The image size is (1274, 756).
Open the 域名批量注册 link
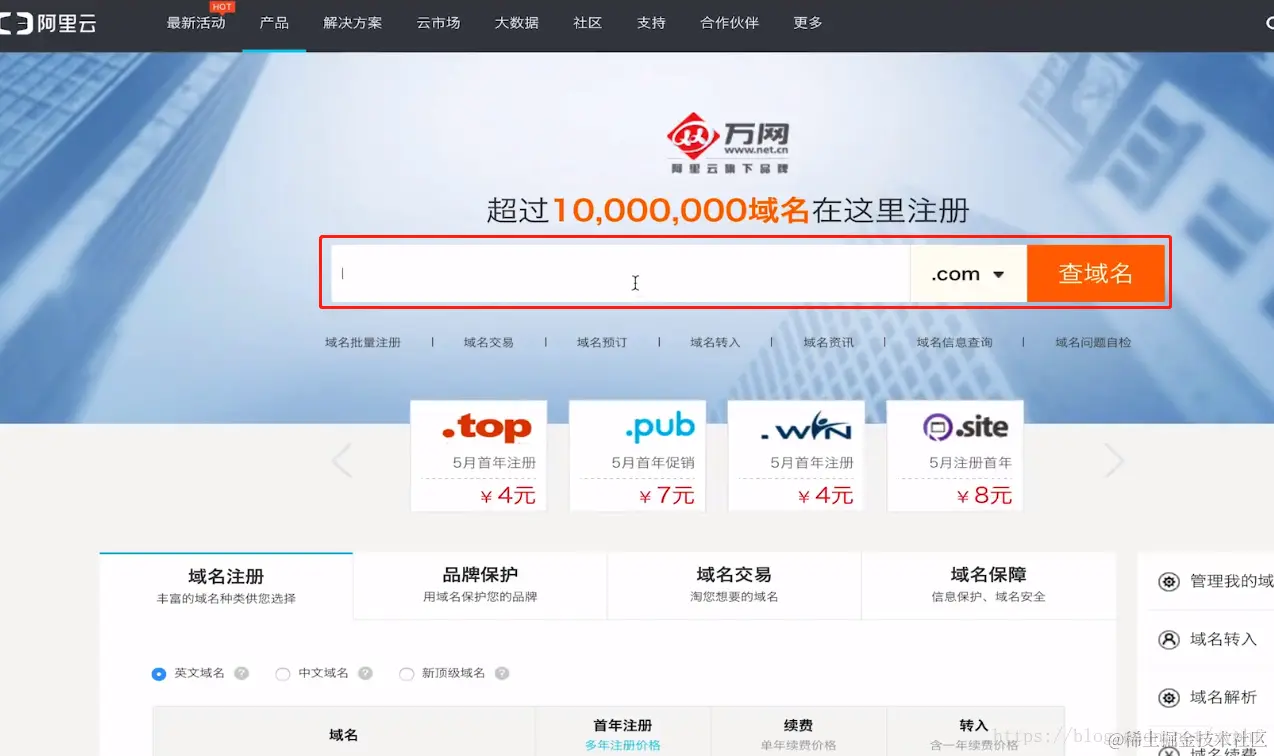click(363, 342)
